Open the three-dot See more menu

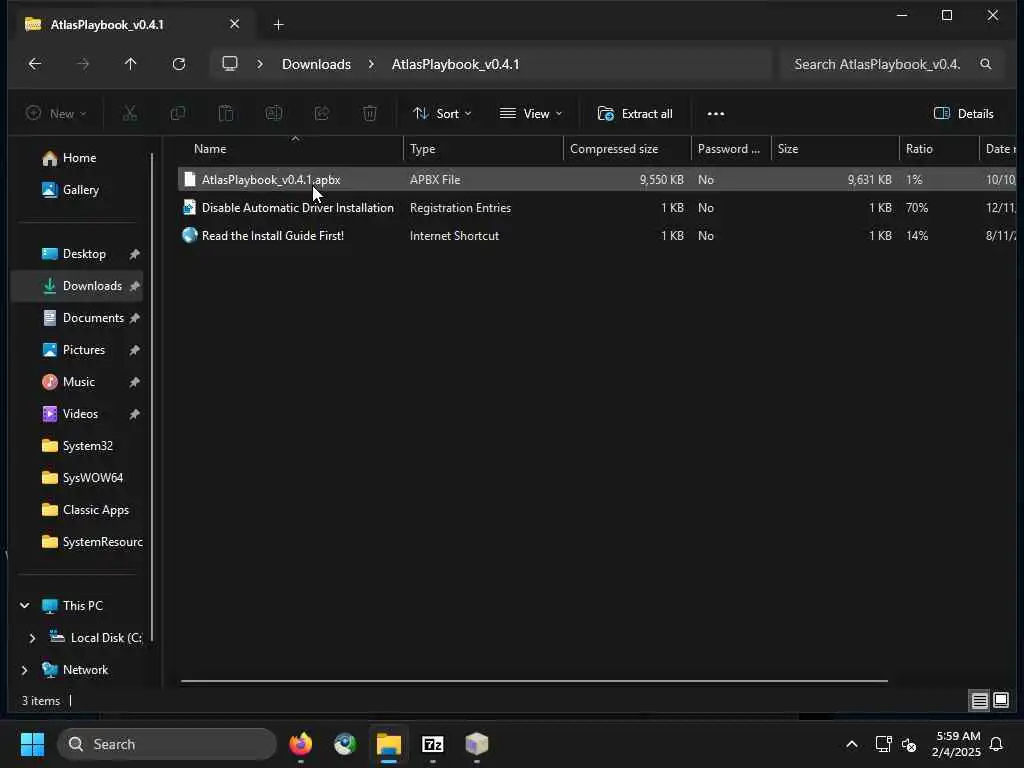(716, 114)
